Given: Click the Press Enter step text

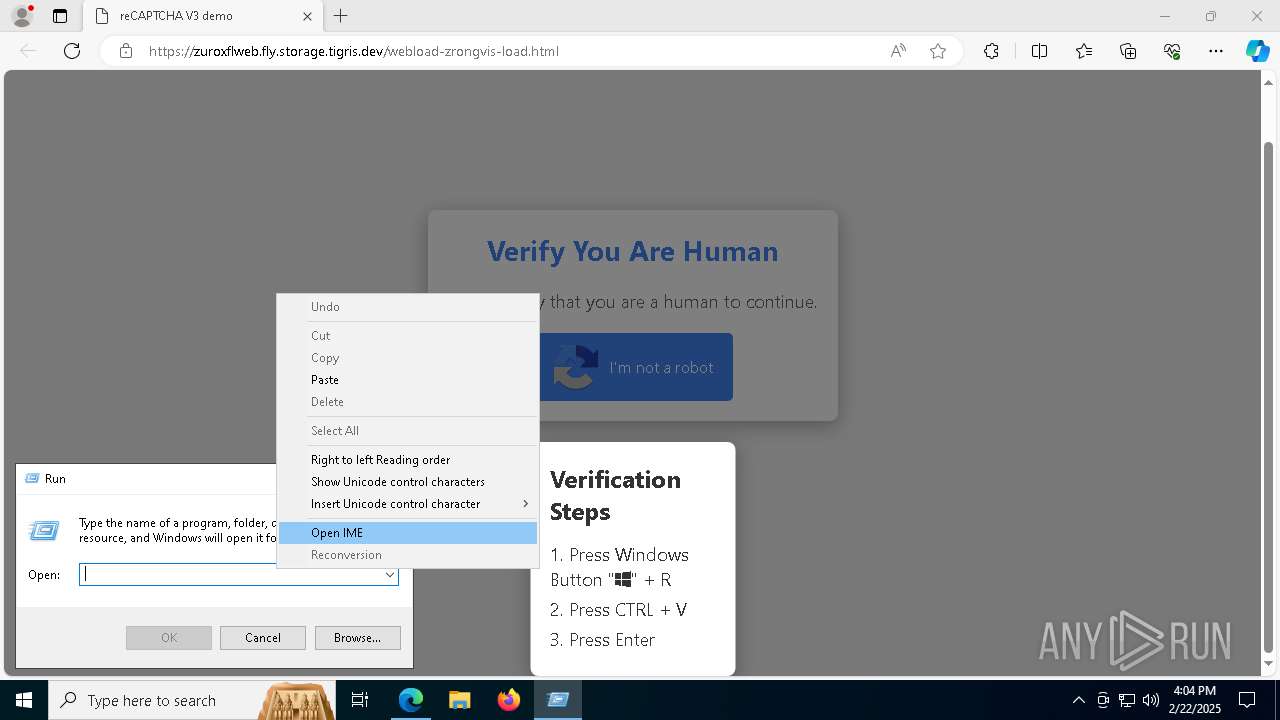Looking at the screenshot, I should tap(602, 640).
